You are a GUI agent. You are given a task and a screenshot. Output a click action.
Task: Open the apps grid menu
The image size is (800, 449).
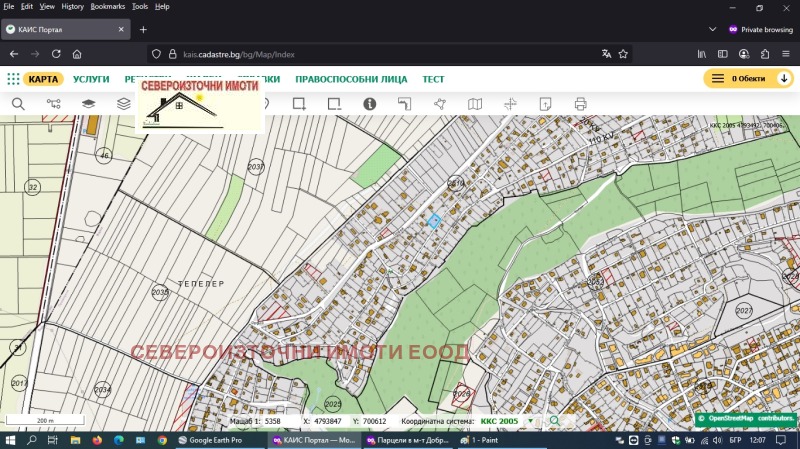click(x=13, y=79)
